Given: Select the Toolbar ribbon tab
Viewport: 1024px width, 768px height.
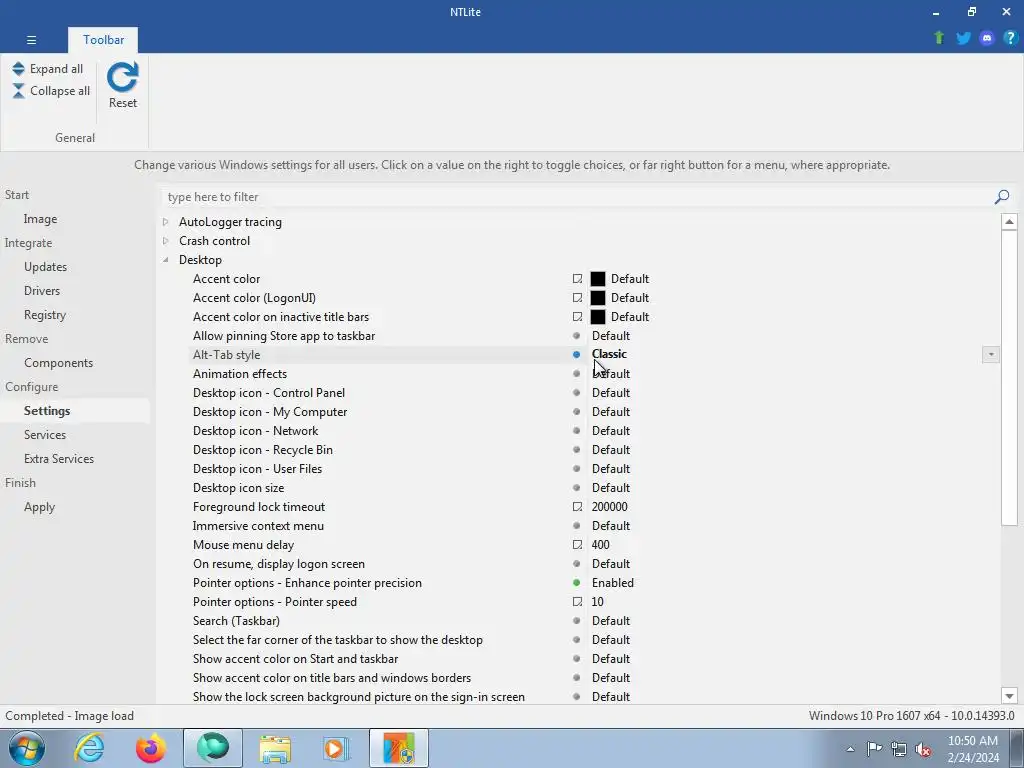Looking at the screenshot, I should pyautogui.click(x=103, y=40).
